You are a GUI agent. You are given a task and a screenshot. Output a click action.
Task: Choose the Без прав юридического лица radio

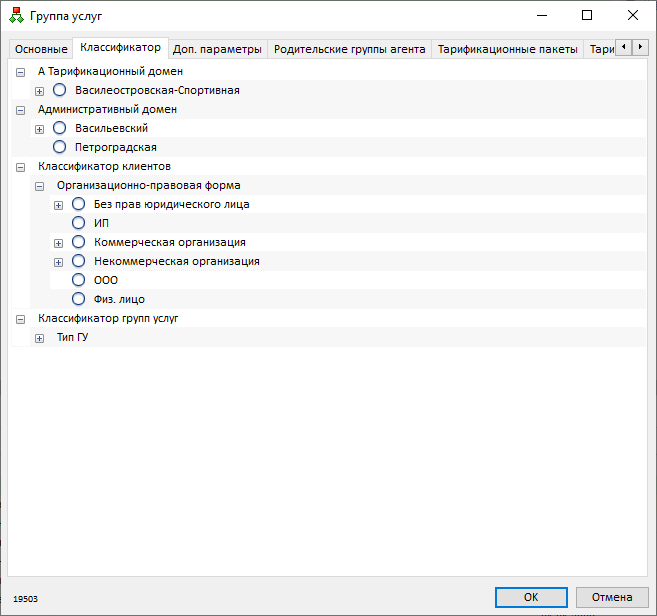click(x=78, y=204)
